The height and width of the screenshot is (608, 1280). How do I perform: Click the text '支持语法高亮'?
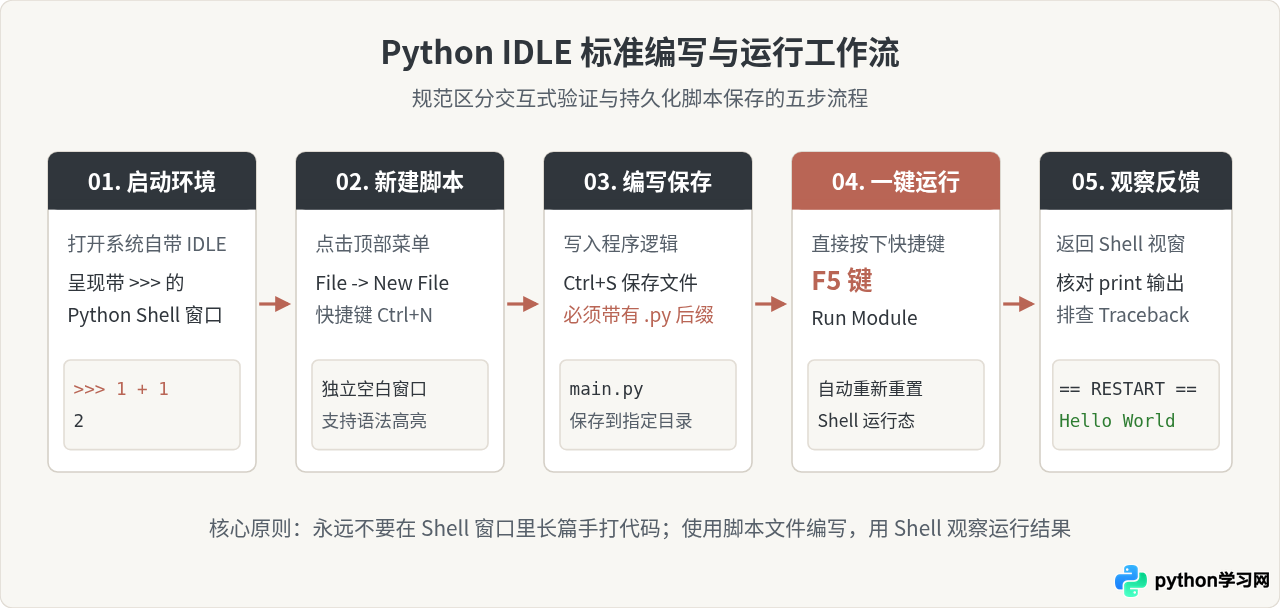pos(375,421)
